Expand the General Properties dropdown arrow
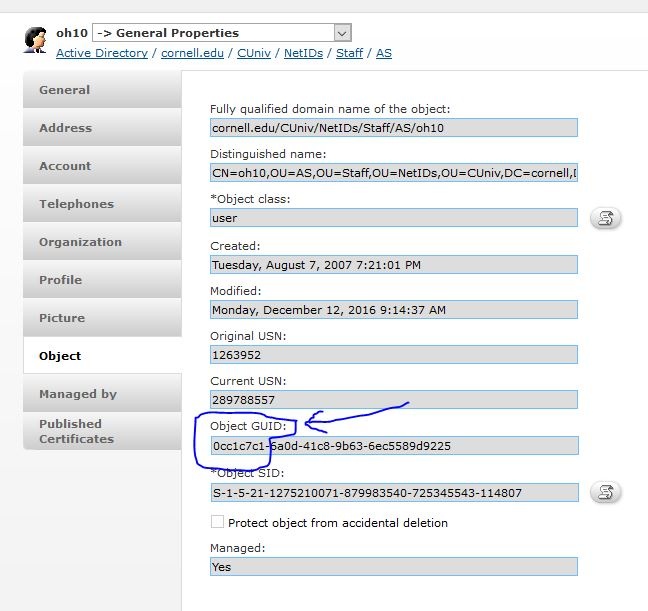This screenshot has width=648, height=611. coord(343,33)
